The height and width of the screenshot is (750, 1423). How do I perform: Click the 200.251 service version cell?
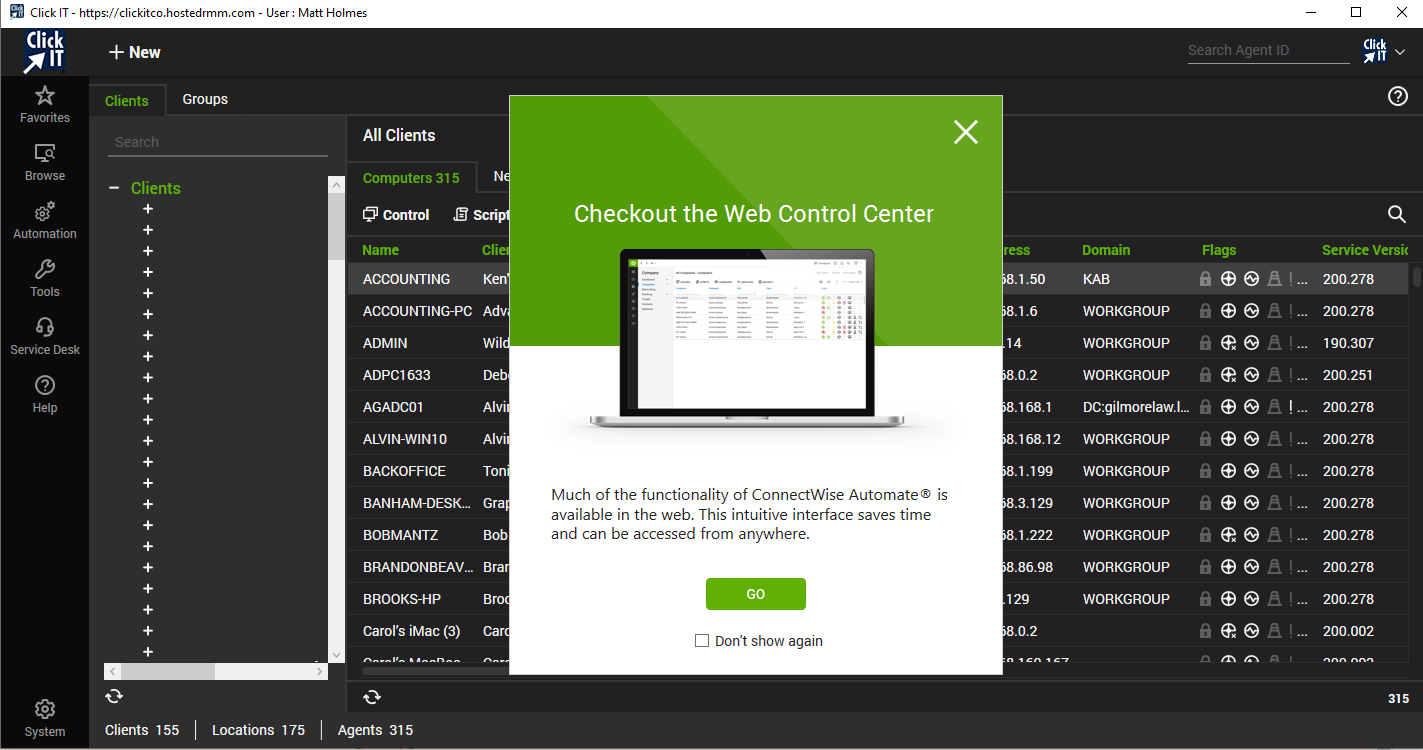coord(1348,375)
